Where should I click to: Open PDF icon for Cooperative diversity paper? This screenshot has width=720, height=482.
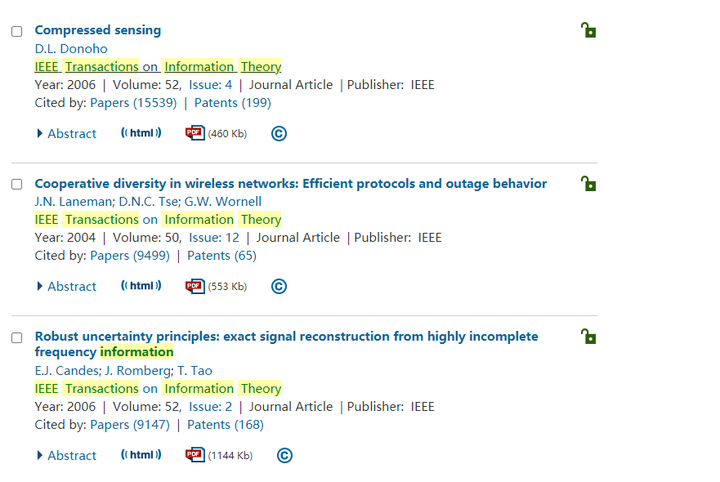tap(195, 286)
